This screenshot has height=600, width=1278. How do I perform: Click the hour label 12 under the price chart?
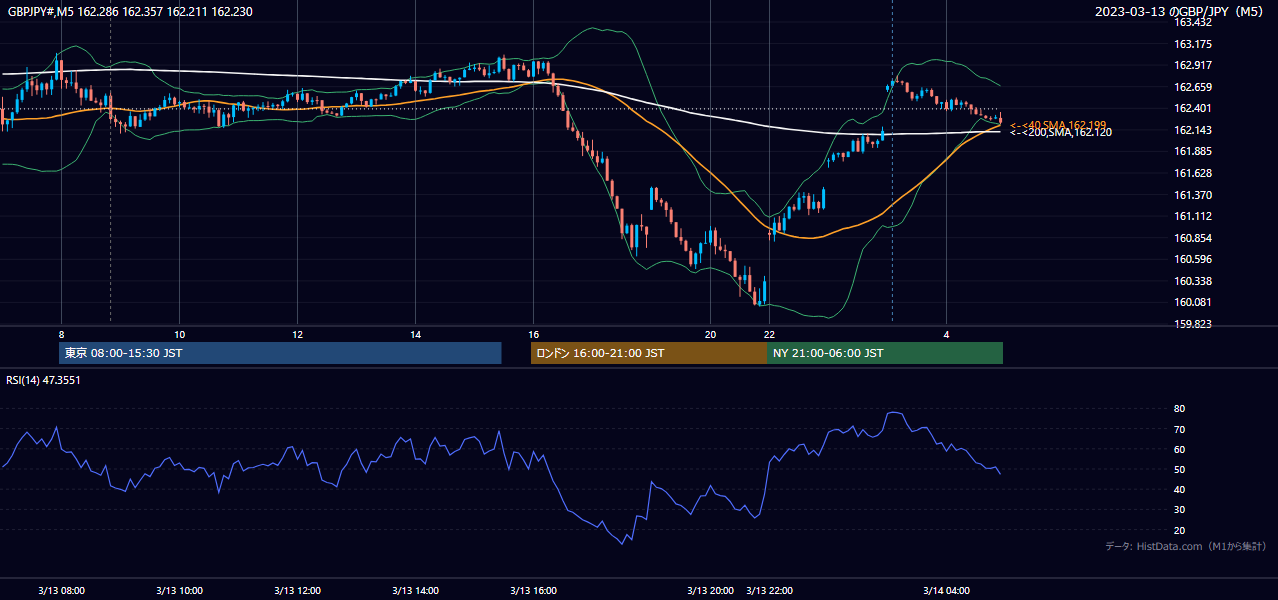point(297,334)
